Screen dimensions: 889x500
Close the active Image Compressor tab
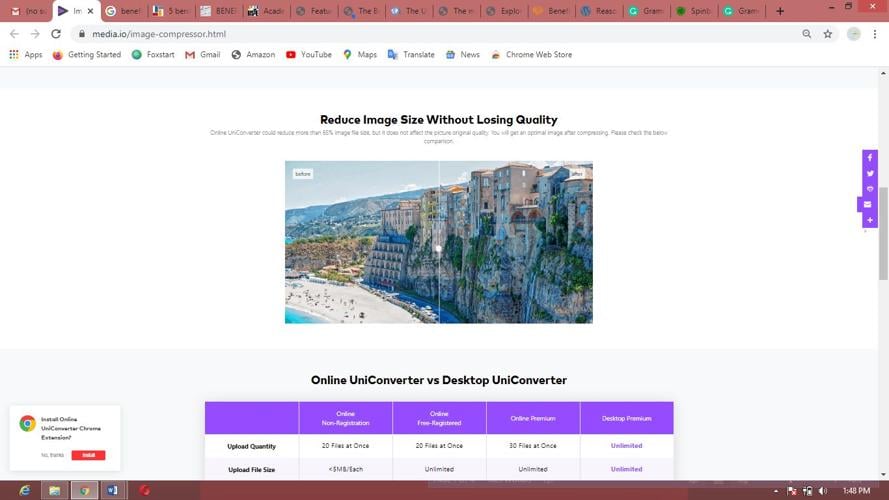[90, 11]
